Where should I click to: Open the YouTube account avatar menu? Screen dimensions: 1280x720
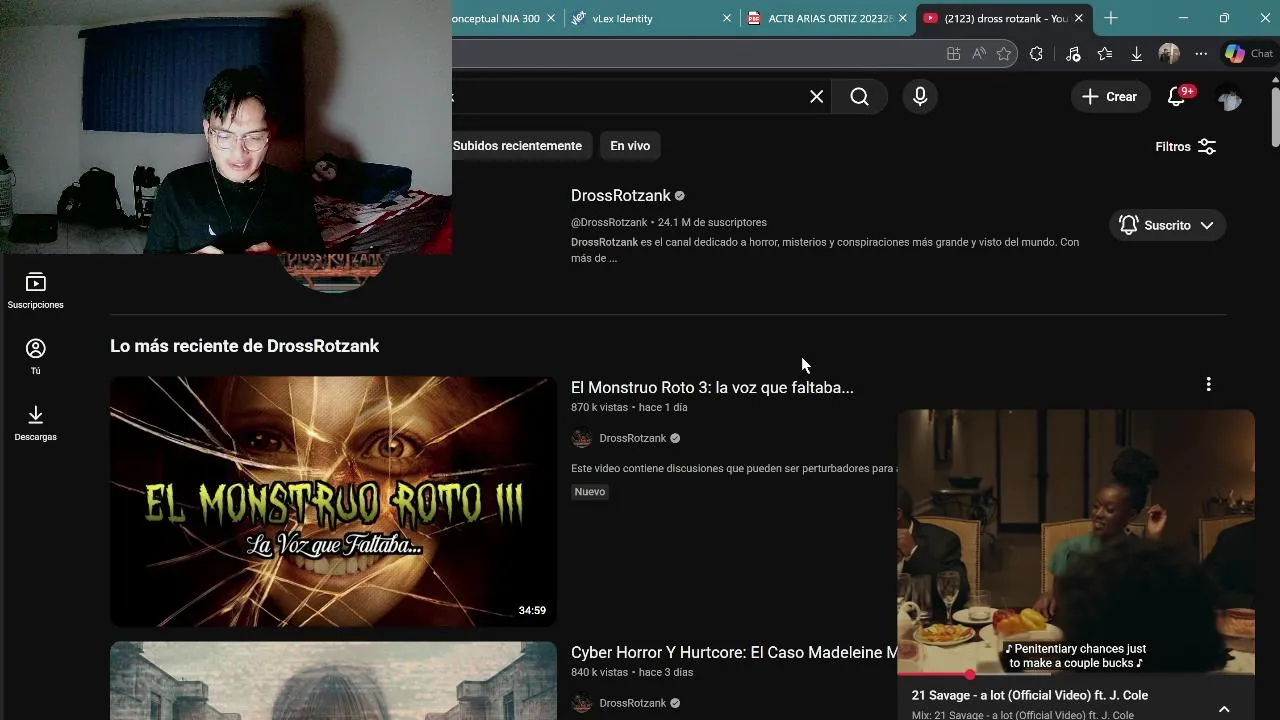1229,97
